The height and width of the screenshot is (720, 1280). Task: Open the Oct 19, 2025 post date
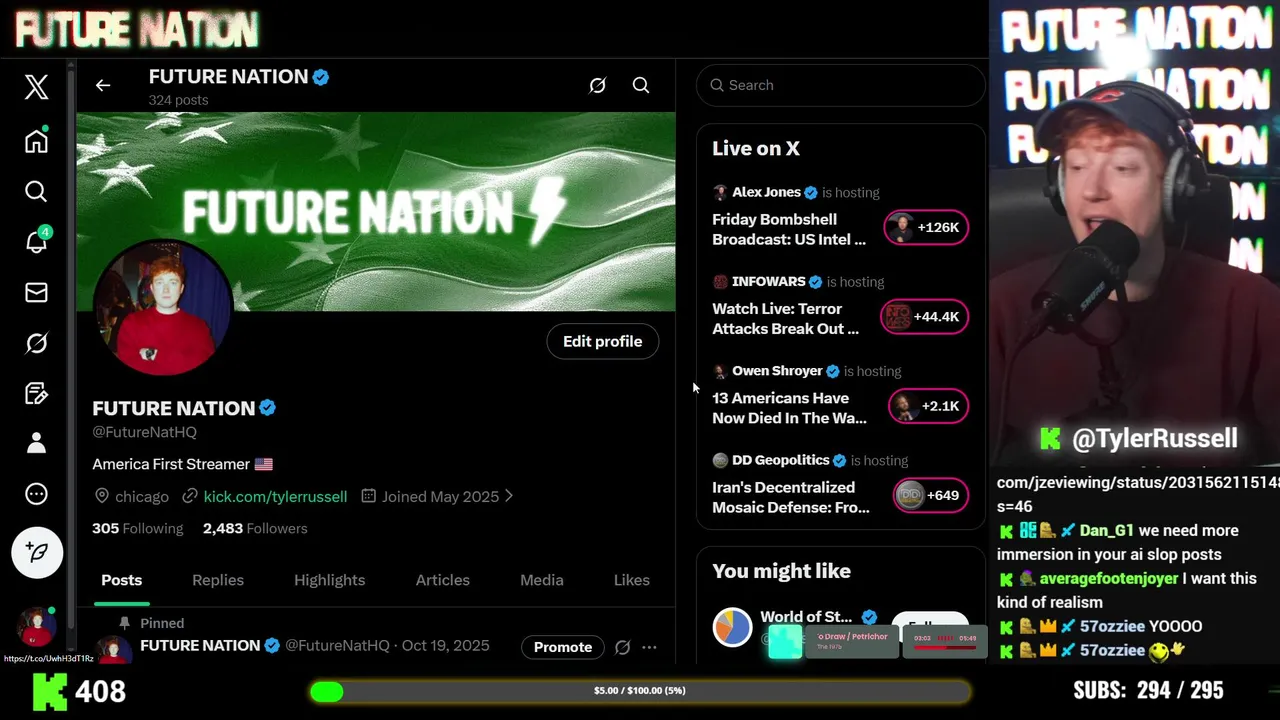tap(446, 646)
